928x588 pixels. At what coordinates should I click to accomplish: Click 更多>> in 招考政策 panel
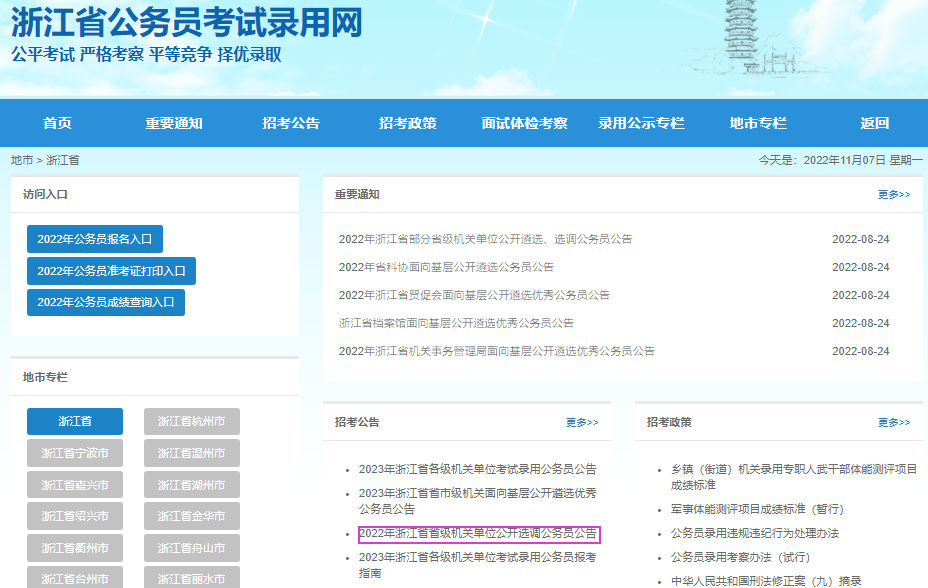pos(894,422)
